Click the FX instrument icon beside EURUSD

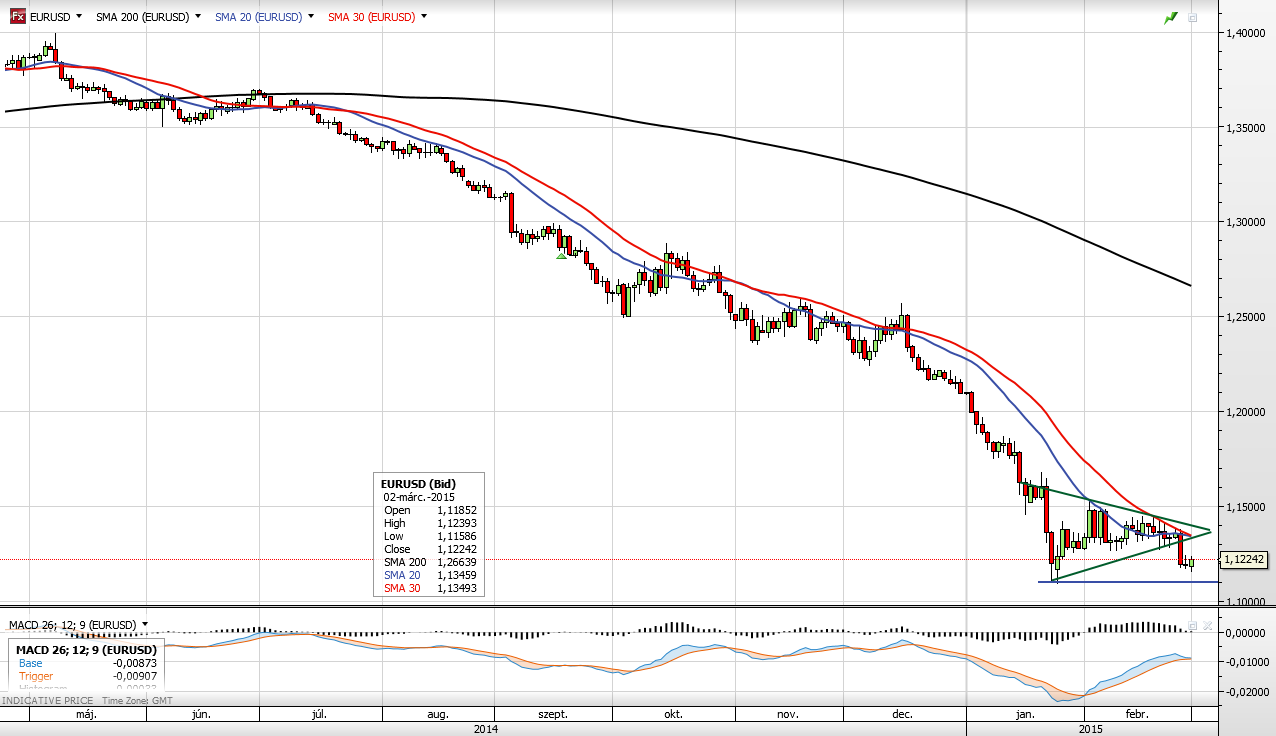click(17, 17)
